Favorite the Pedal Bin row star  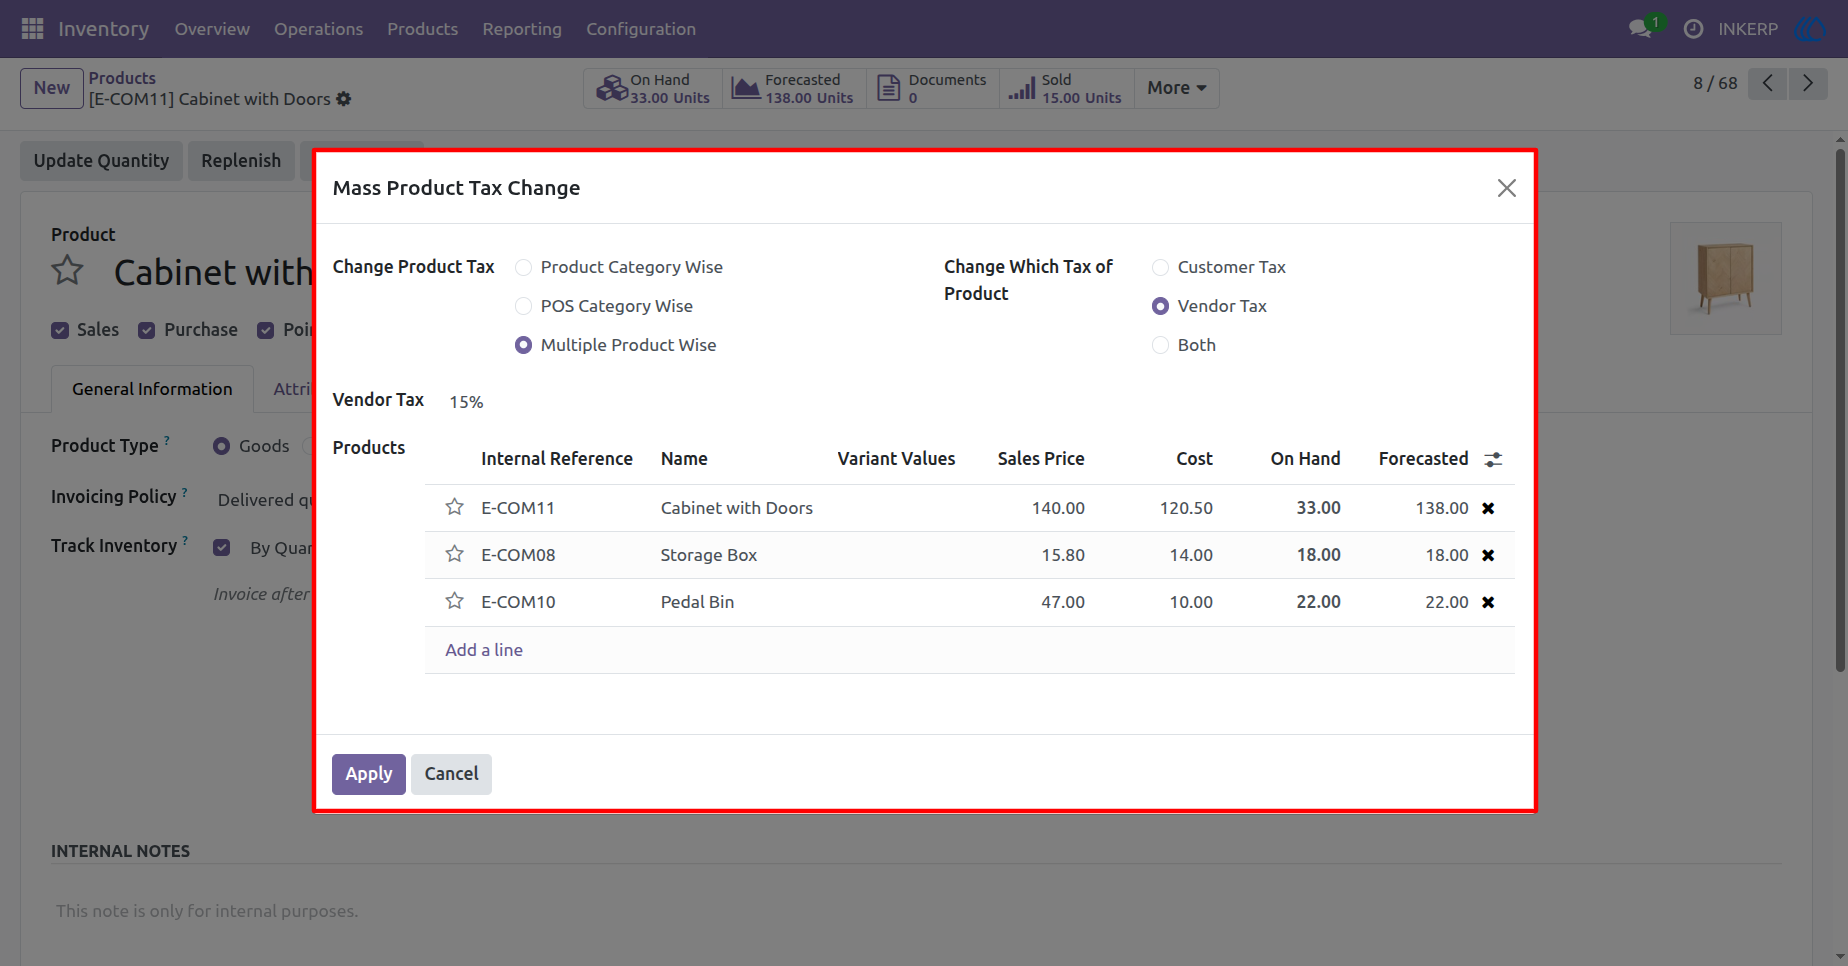454,601
